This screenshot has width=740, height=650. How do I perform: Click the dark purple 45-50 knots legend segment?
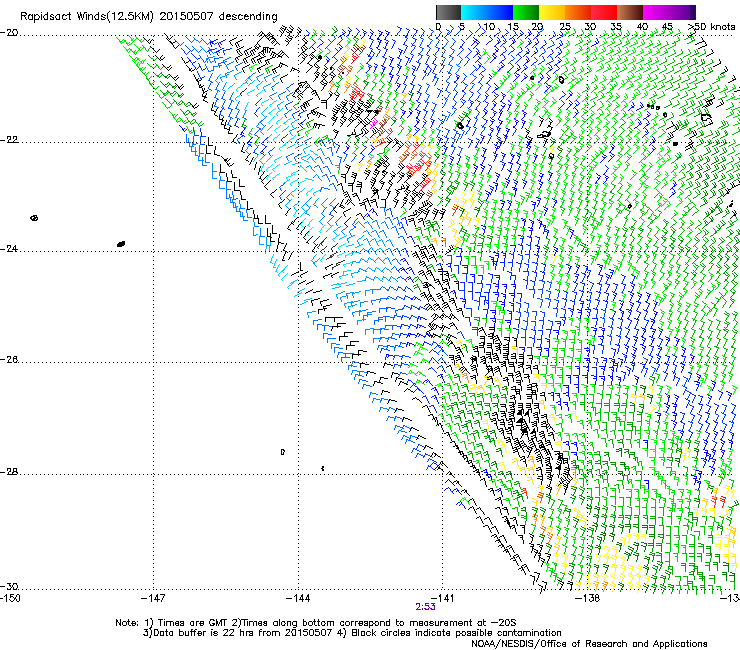click(x=682, y=12)
